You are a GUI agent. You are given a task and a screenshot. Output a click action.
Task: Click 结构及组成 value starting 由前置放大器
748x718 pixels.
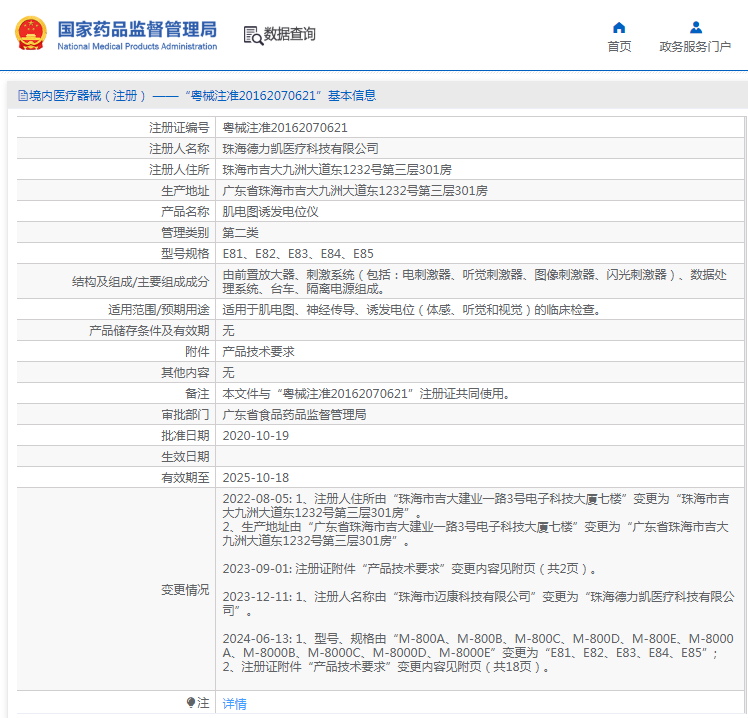475,281
